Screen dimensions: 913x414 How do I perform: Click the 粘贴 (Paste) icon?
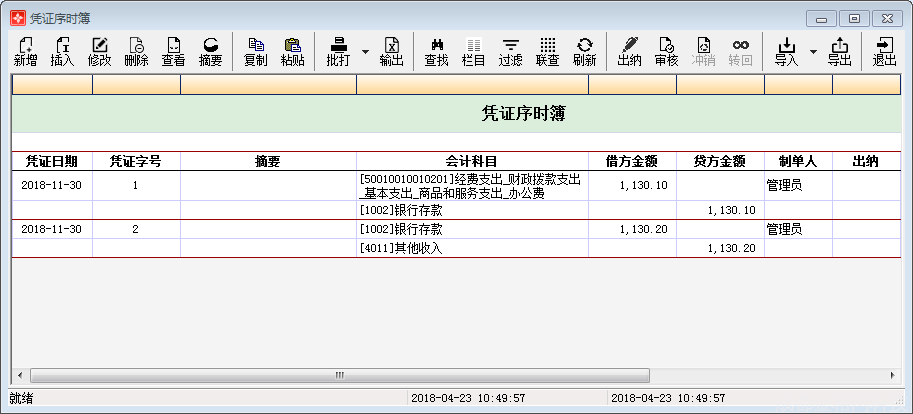pos(292,51)
